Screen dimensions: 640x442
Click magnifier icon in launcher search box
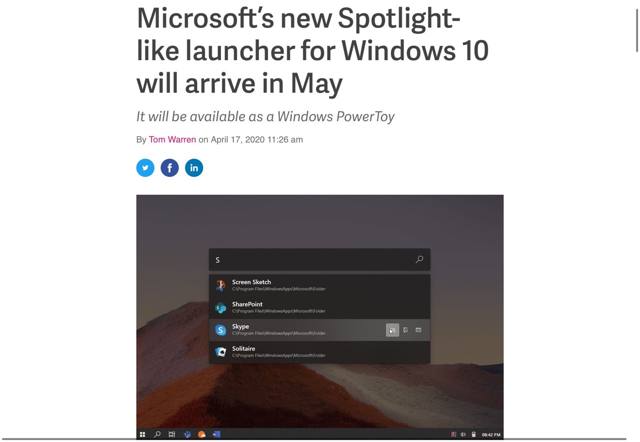419,260
